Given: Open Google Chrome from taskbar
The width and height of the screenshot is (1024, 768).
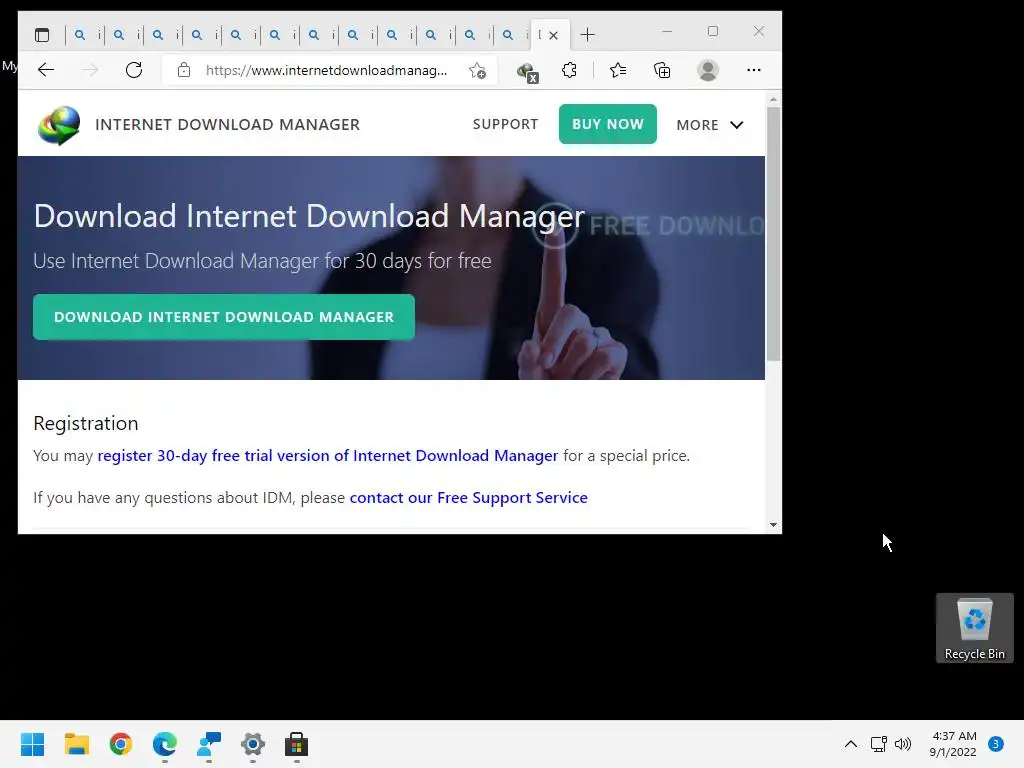Looking at the screenshot, I should 121,744.
